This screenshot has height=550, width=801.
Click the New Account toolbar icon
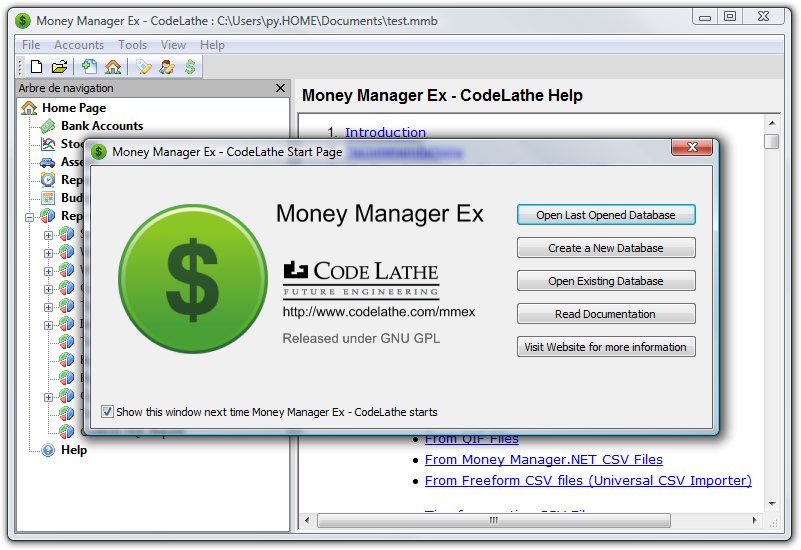pyautogui.click(x=90, y=67)
